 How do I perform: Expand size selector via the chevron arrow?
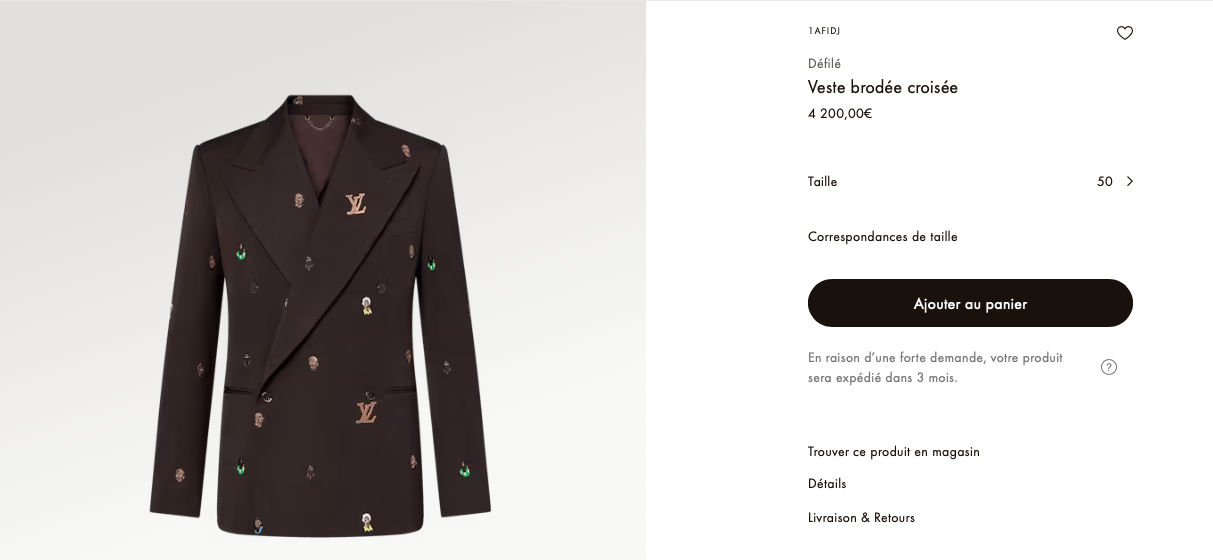point(1130,181)
